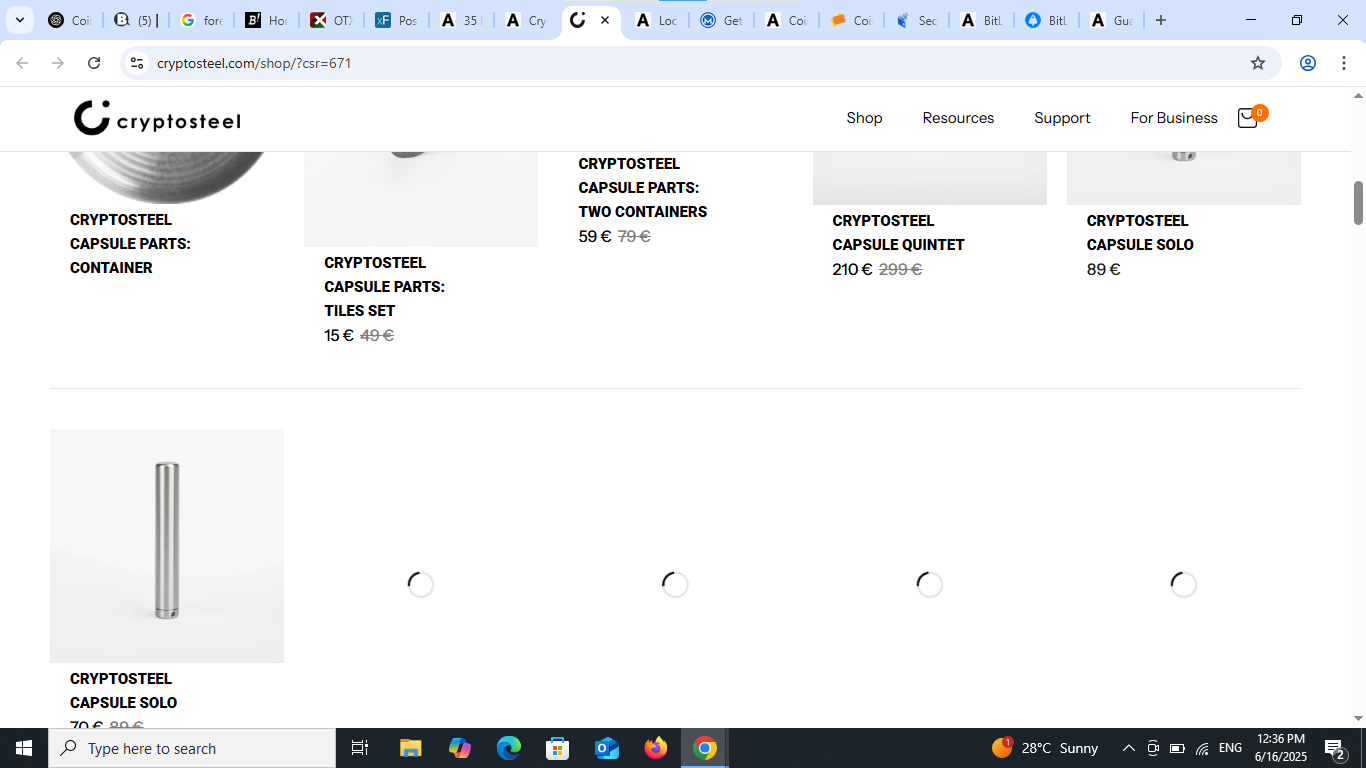Switch to the 'Loc' browser tab
1366x768 pixels.
tap(657, 20)
